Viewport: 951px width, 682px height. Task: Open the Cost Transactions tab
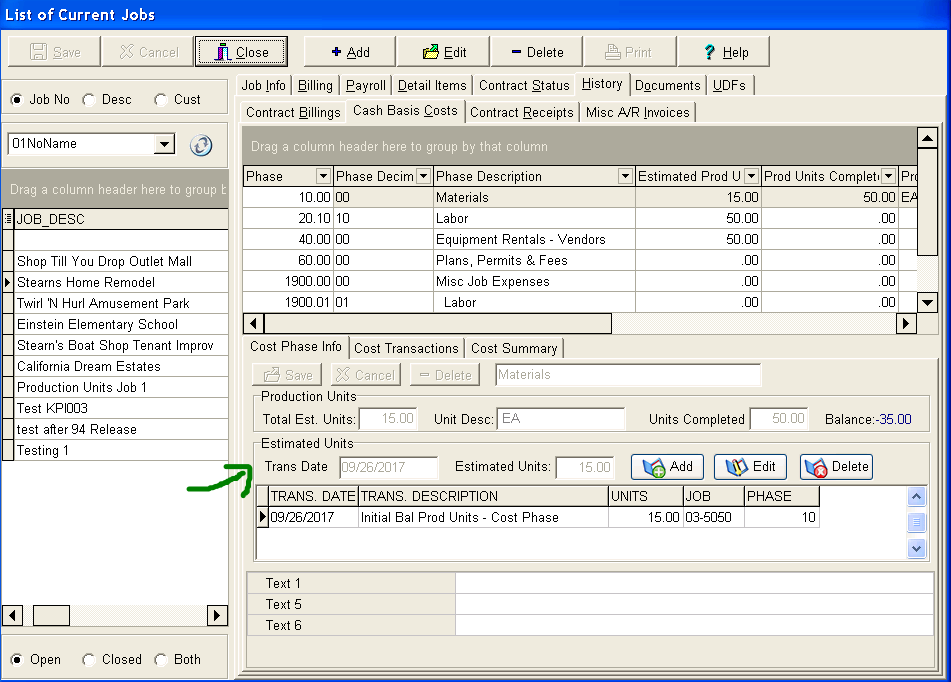tap(406, 348)
